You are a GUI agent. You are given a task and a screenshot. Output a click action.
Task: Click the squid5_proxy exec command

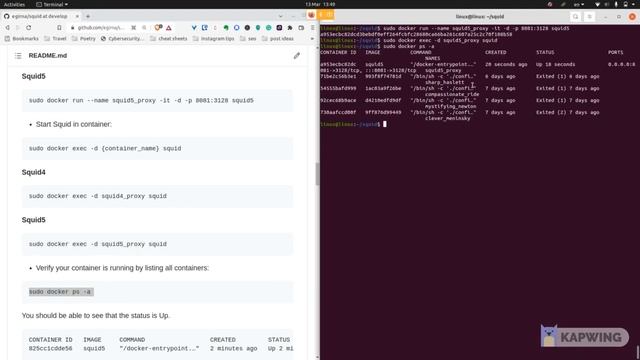pyautogui.click(x=98, y=244)
